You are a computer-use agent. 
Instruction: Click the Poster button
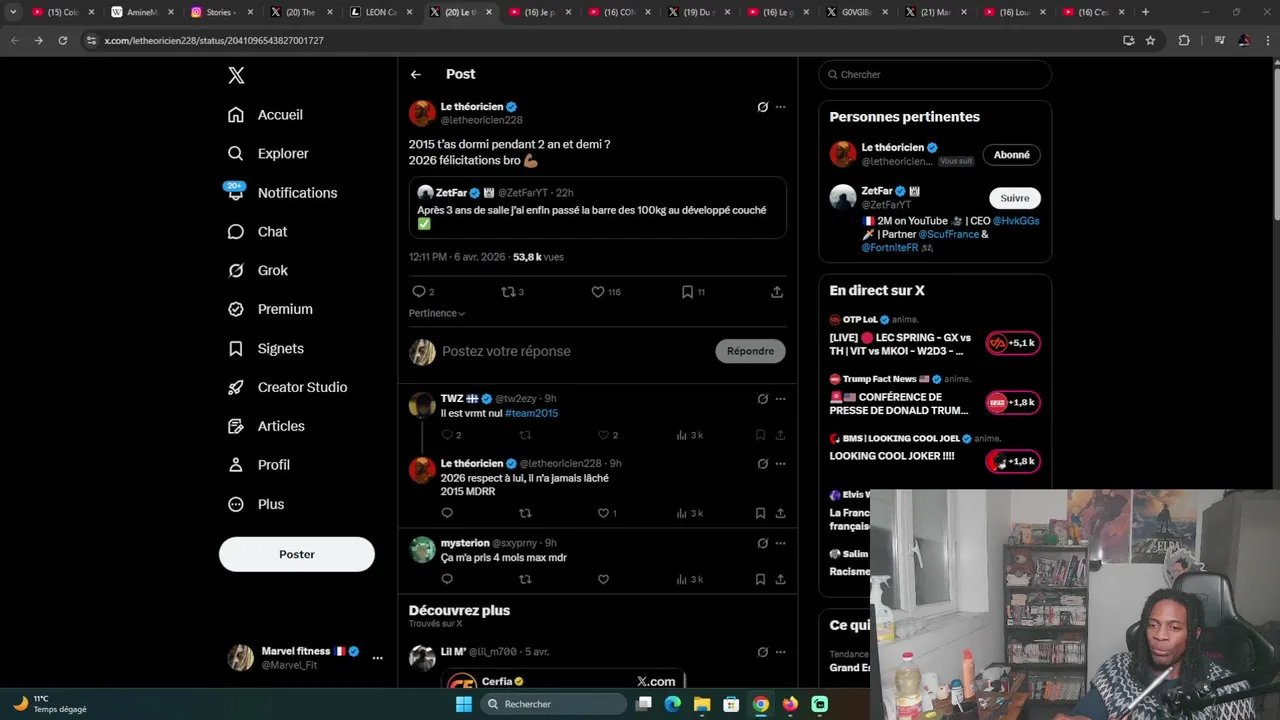pos(297,554)
